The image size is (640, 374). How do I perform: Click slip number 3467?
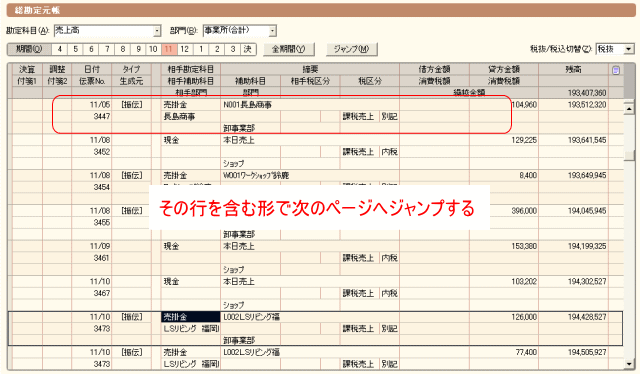102,293
